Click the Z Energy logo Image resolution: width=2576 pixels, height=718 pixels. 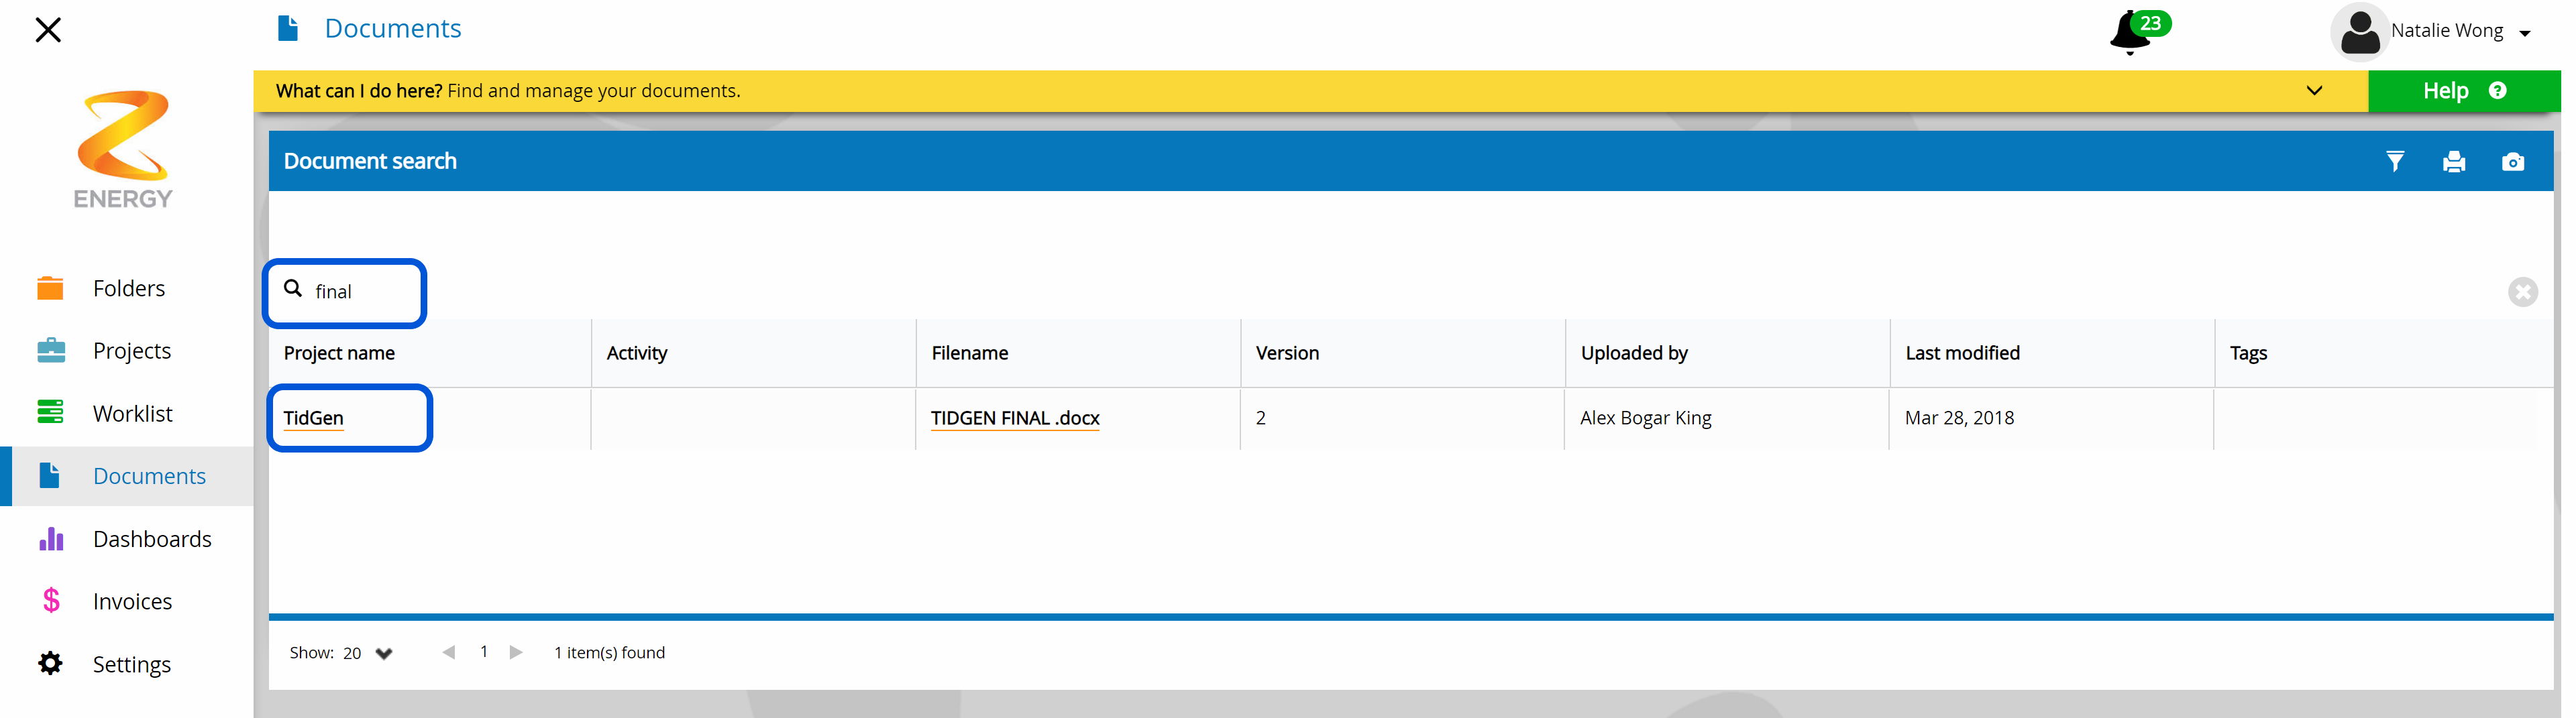click(123, 150)
